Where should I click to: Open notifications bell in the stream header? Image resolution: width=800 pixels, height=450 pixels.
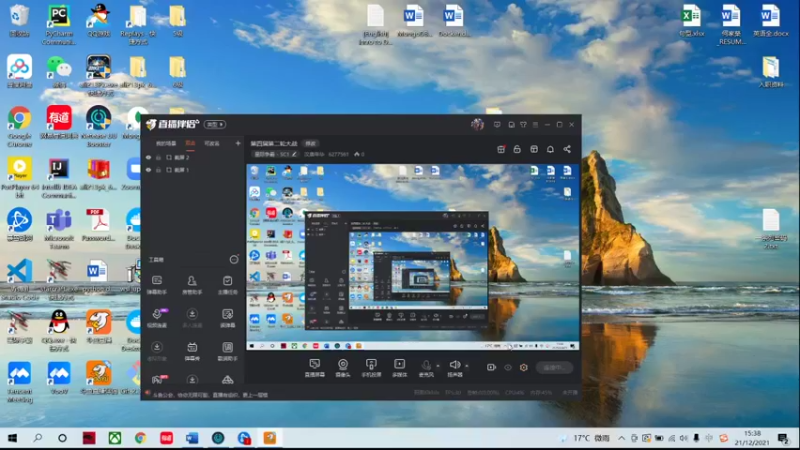(x=550, y=149)
